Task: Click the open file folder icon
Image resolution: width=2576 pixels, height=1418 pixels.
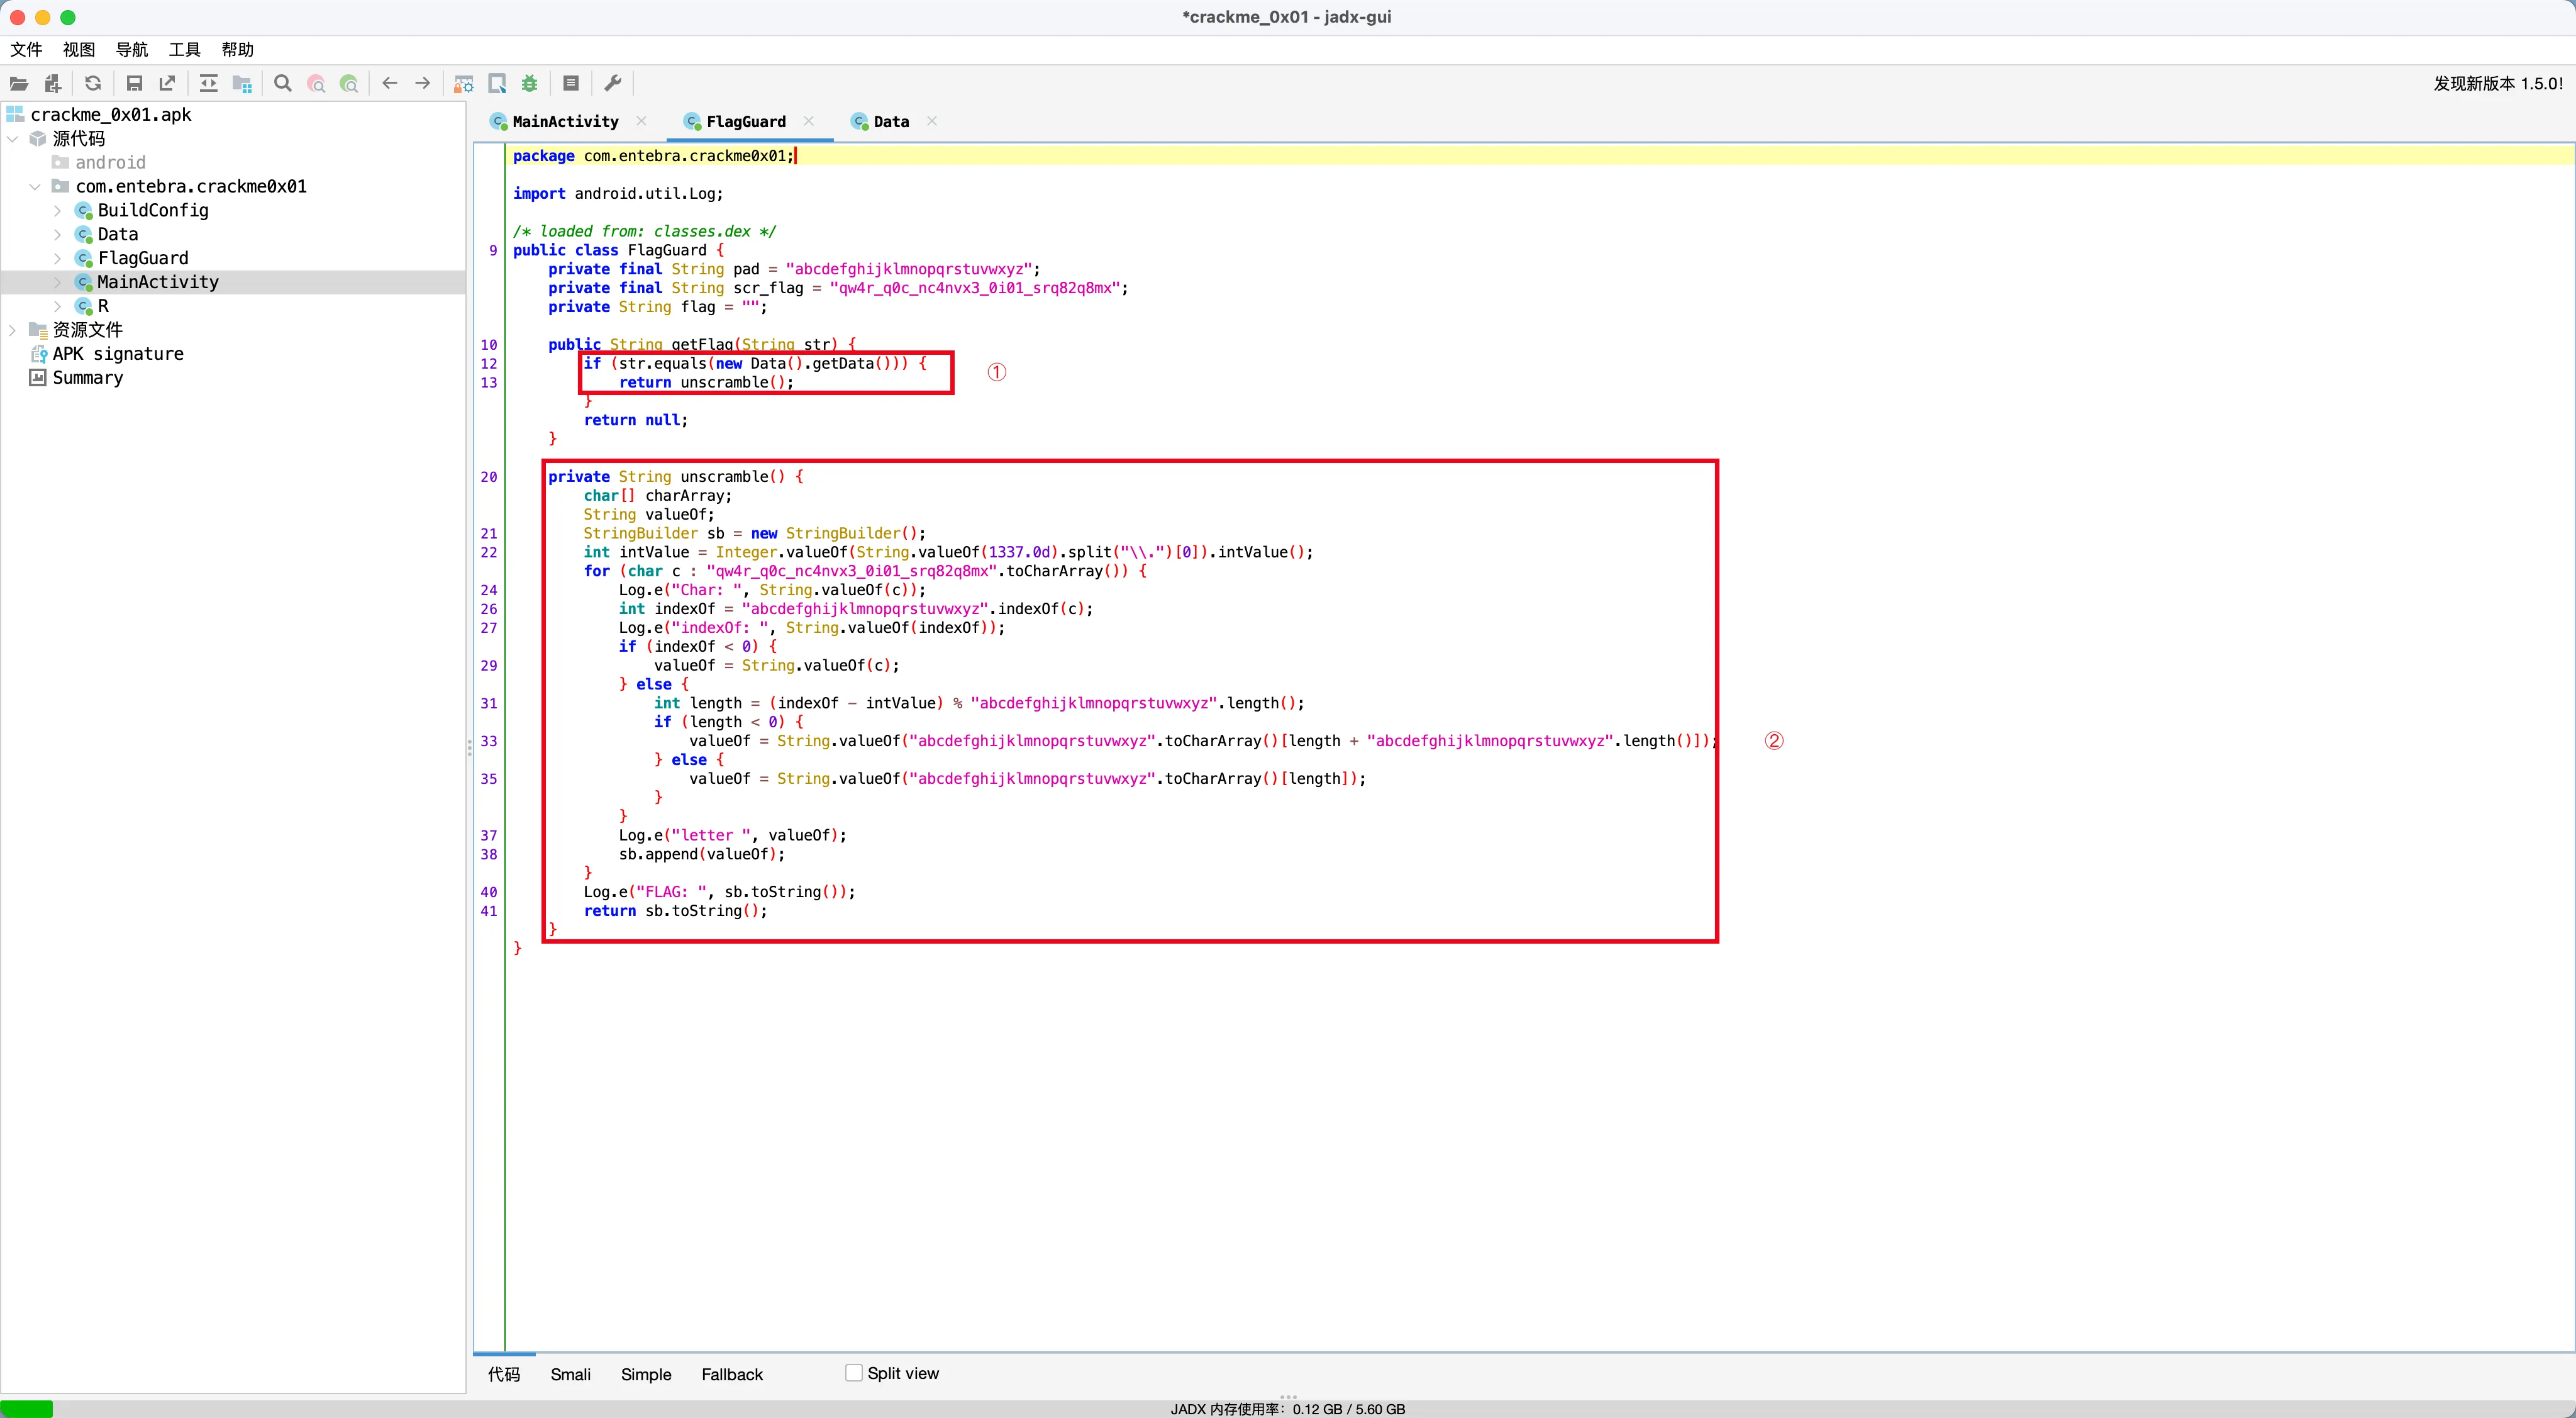Action: tap(19, 83)
